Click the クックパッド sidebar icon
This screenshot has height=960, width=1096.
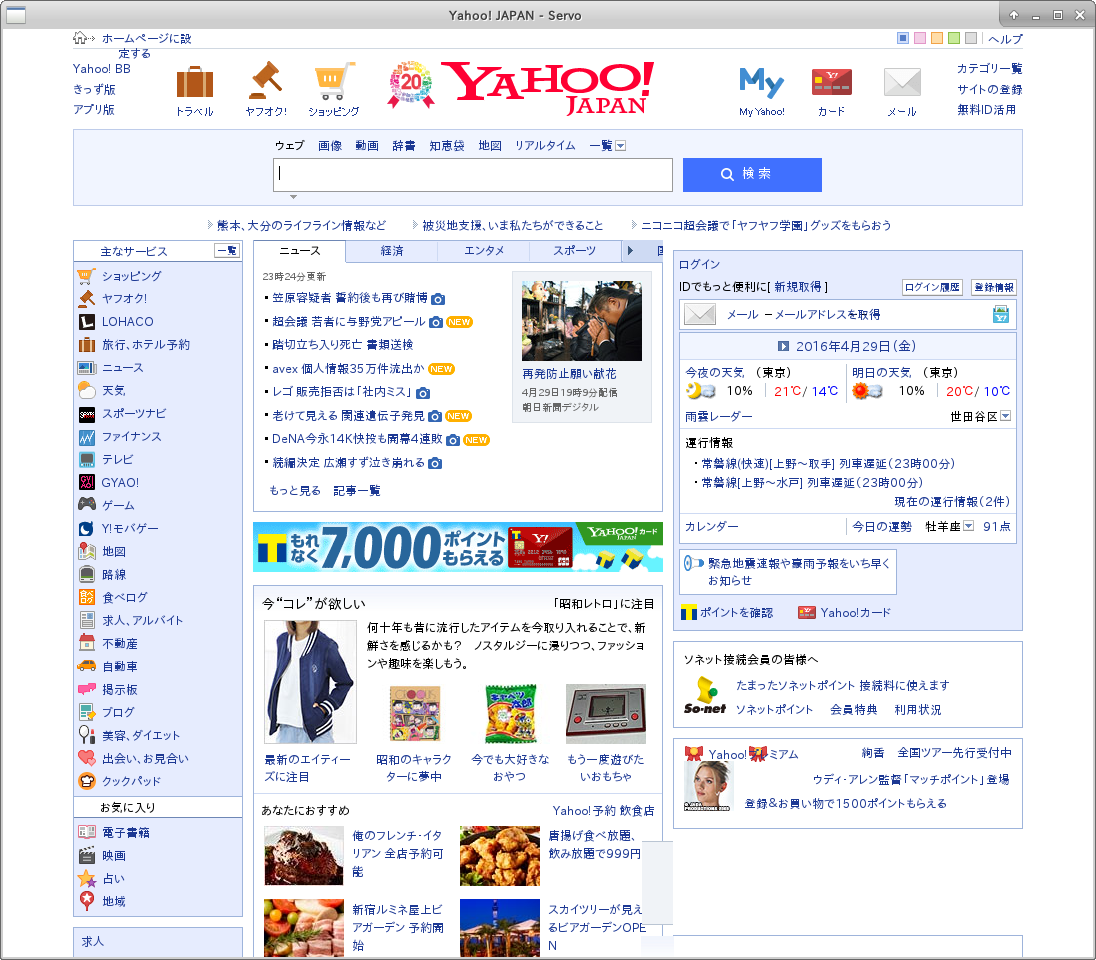pyautogui.click(x=87, y=781)
